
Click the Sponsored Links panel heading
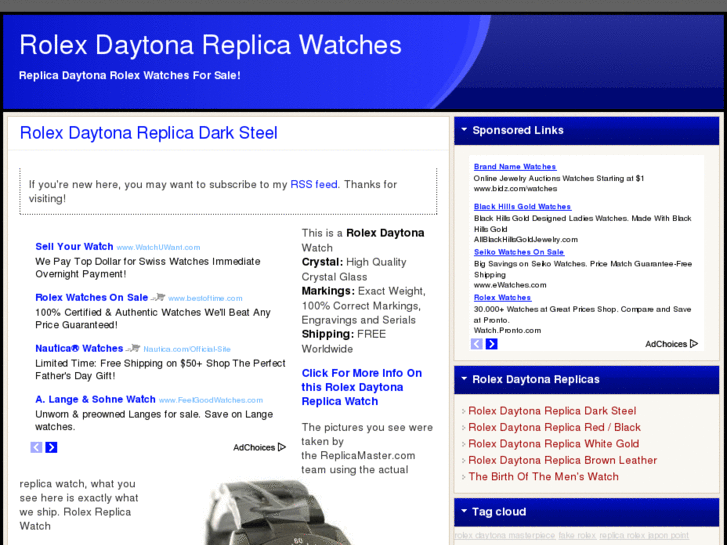click(518, 130)
